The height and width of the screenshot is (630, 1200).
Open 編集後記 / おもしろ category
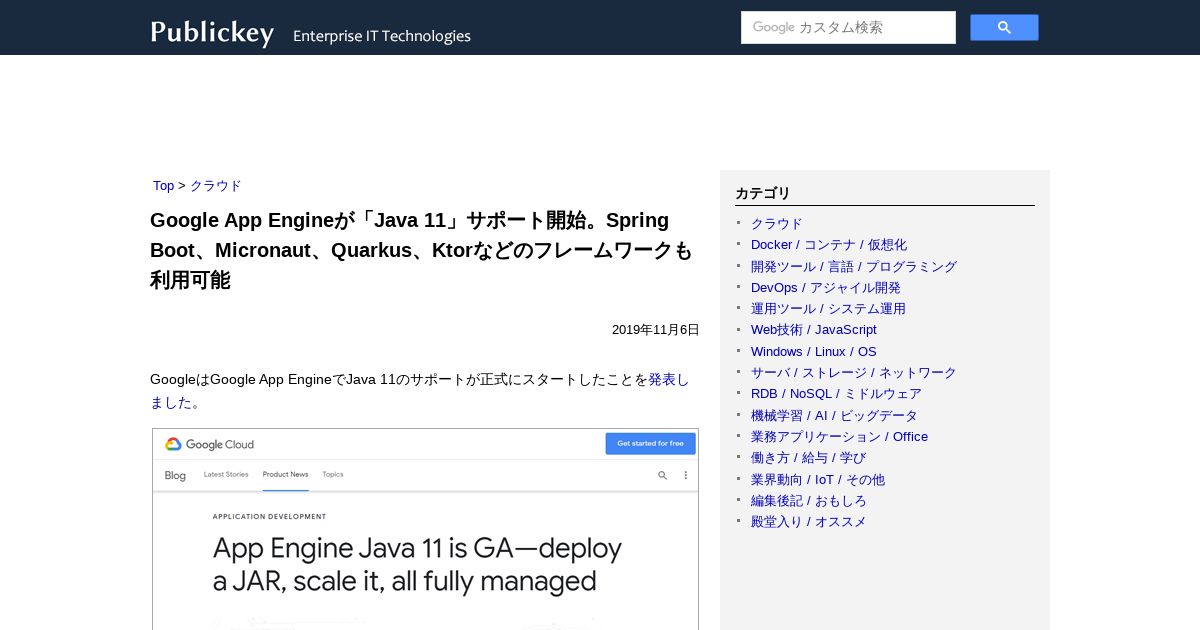pos(809,500)
